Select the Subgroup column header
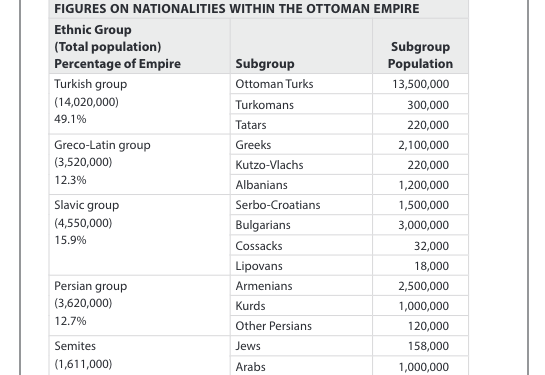The image size is (545, 375). tap(301, 47)
